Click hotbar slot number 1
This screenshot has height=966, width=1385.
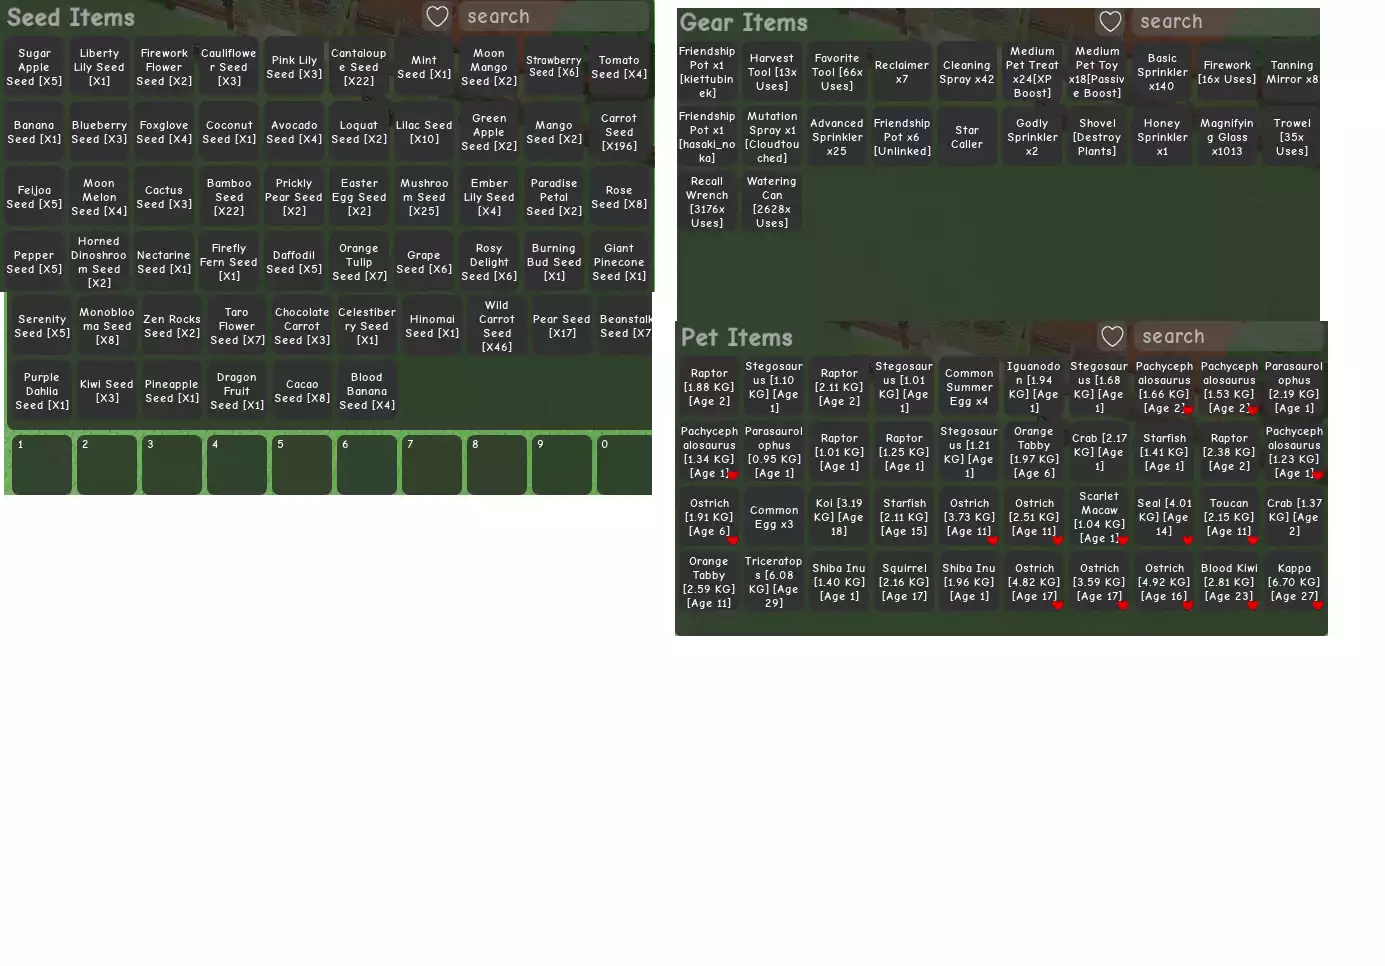[x=42, y=465]
